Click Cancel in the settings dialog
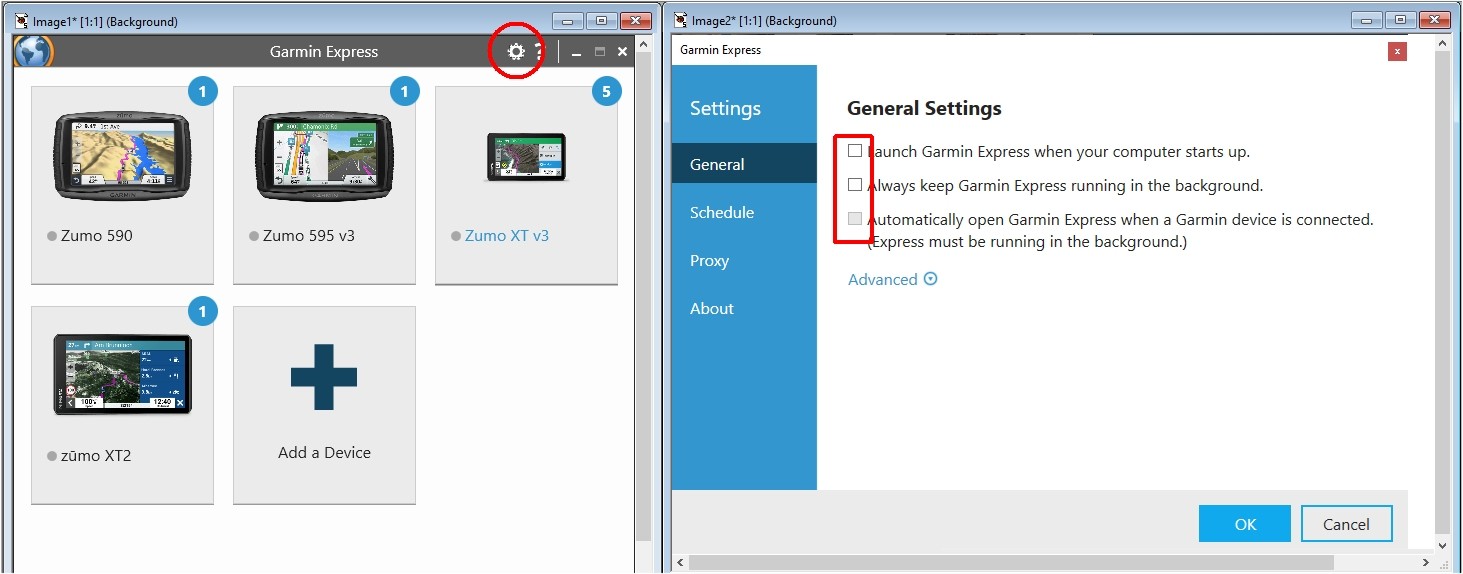 1346,524
